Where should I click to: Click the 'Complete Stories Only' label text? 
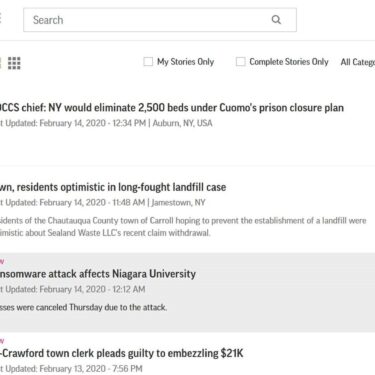(289, 62)
